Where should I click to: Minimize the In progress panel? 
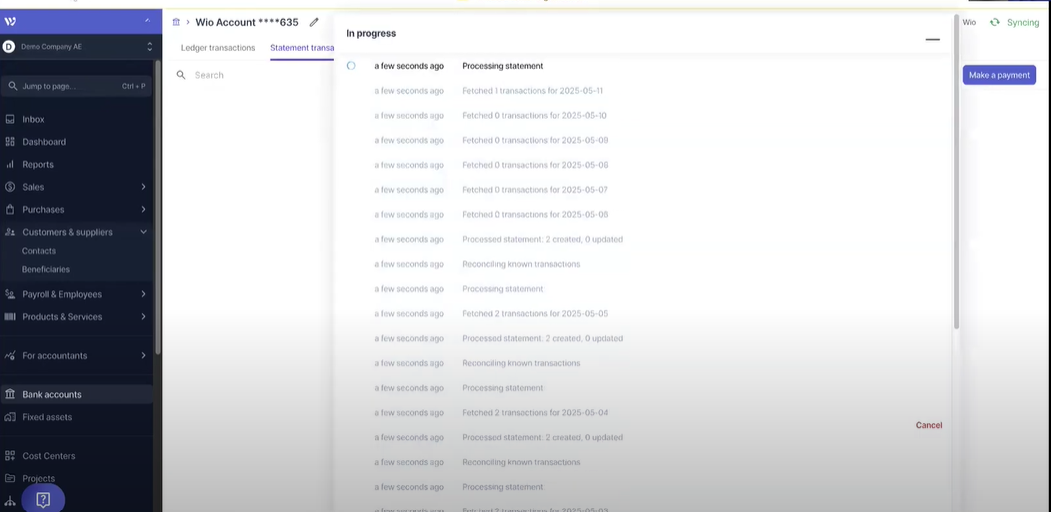pos(932,40)
